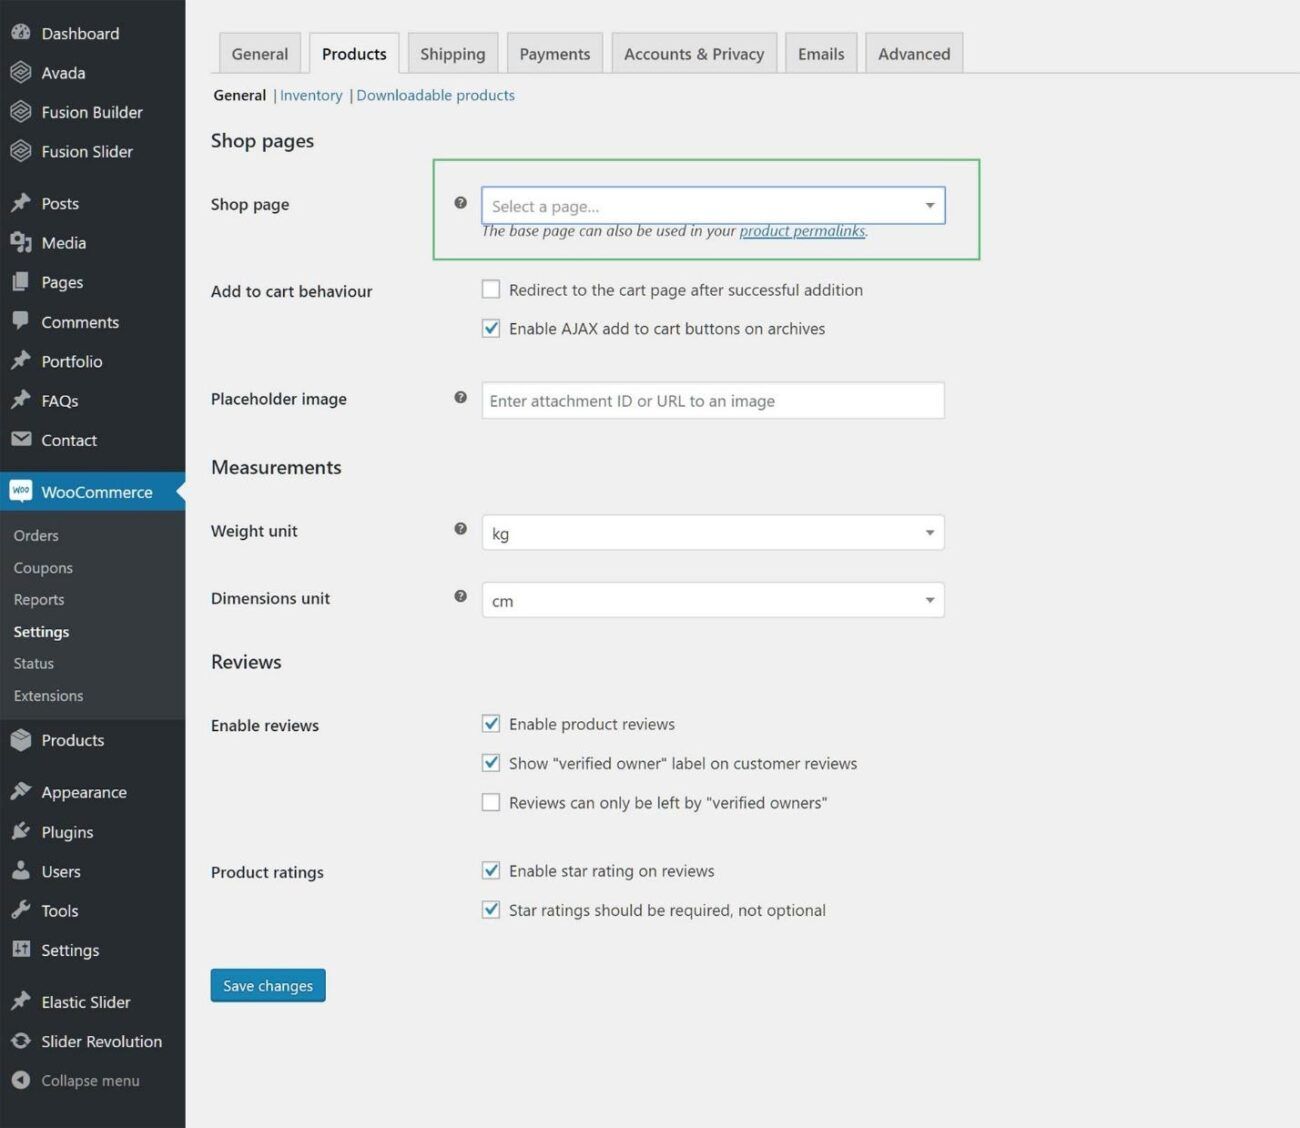Toggle Enable star rating on reviews
The height and width of the screenshot is (1128, 1300).
pos(491,870)
